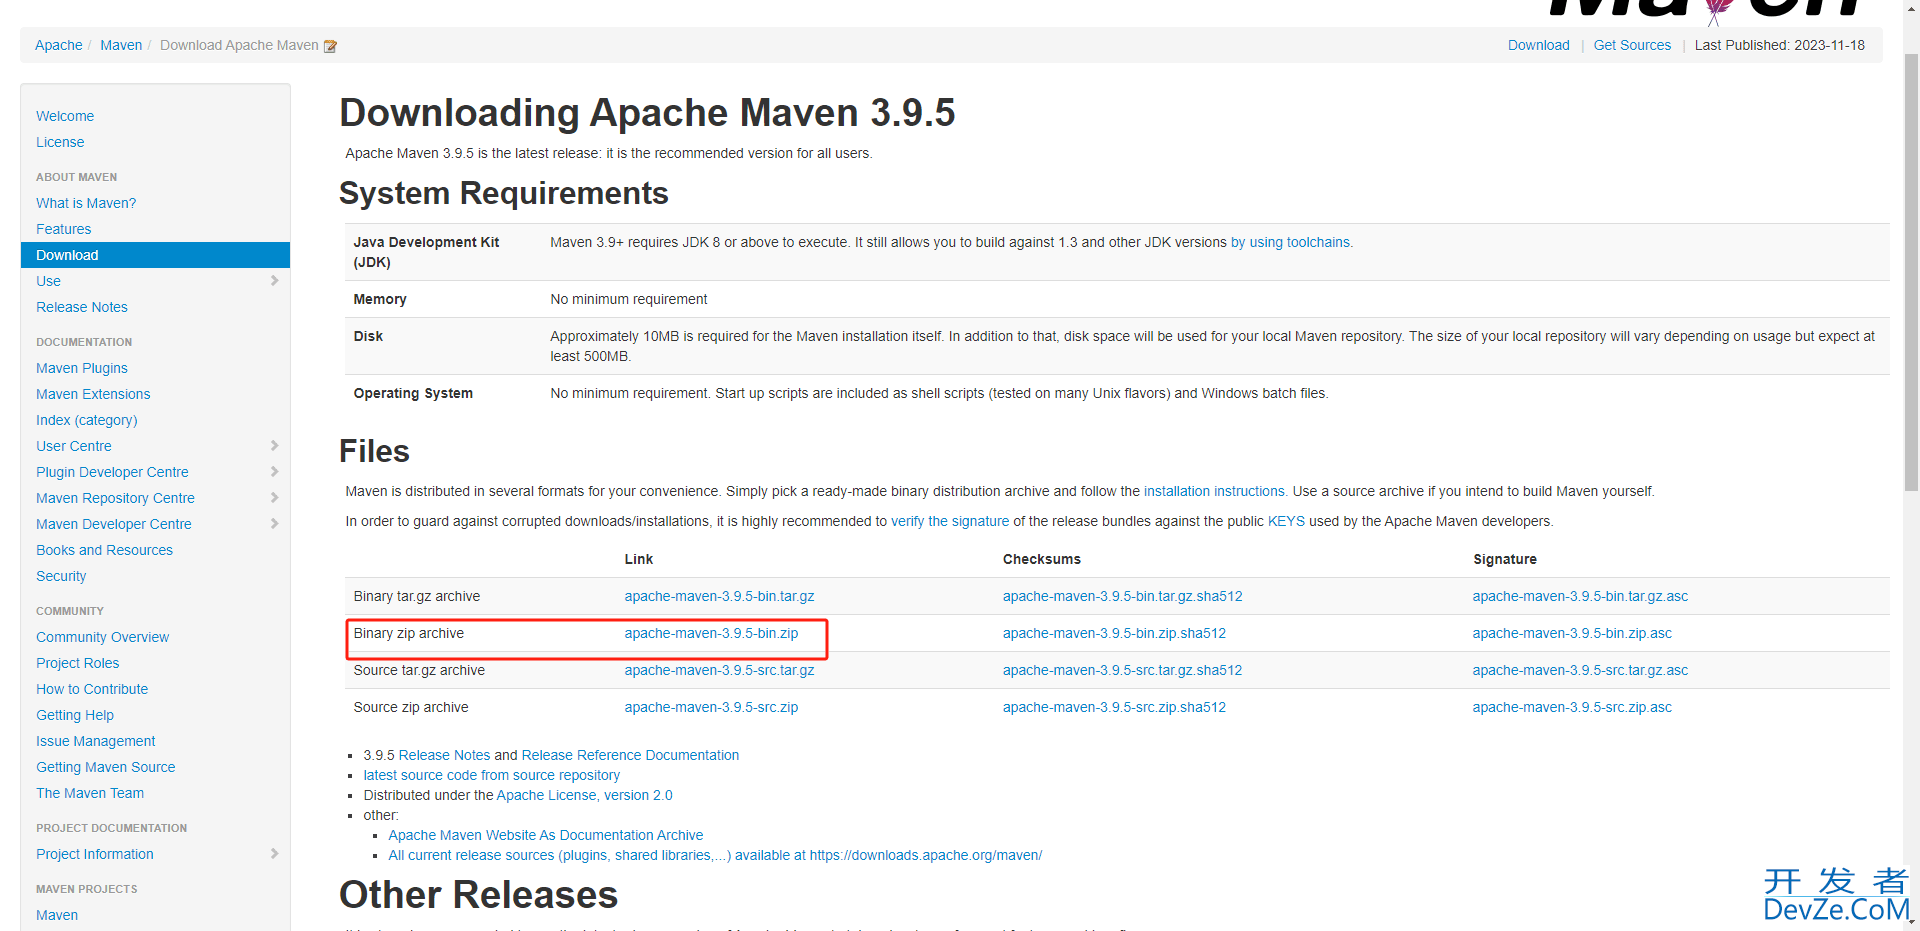1920x931 pixels.
Task: Click the 'by using toolchains' link
Action: (x=1291, y=242)
